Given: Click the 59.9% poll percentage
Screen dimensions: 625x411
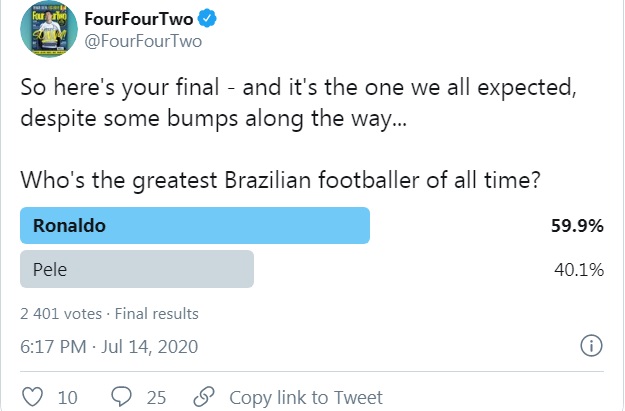Looking at the screenshot, I should [x=577, y=226].
